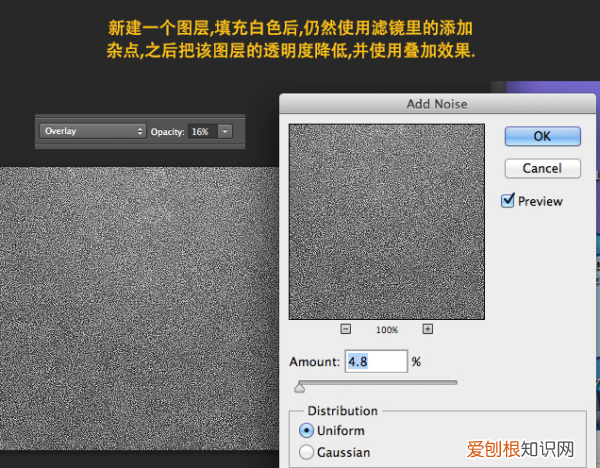
Task: Select Uniform distribution radio button
Action: tap(306, 431)
